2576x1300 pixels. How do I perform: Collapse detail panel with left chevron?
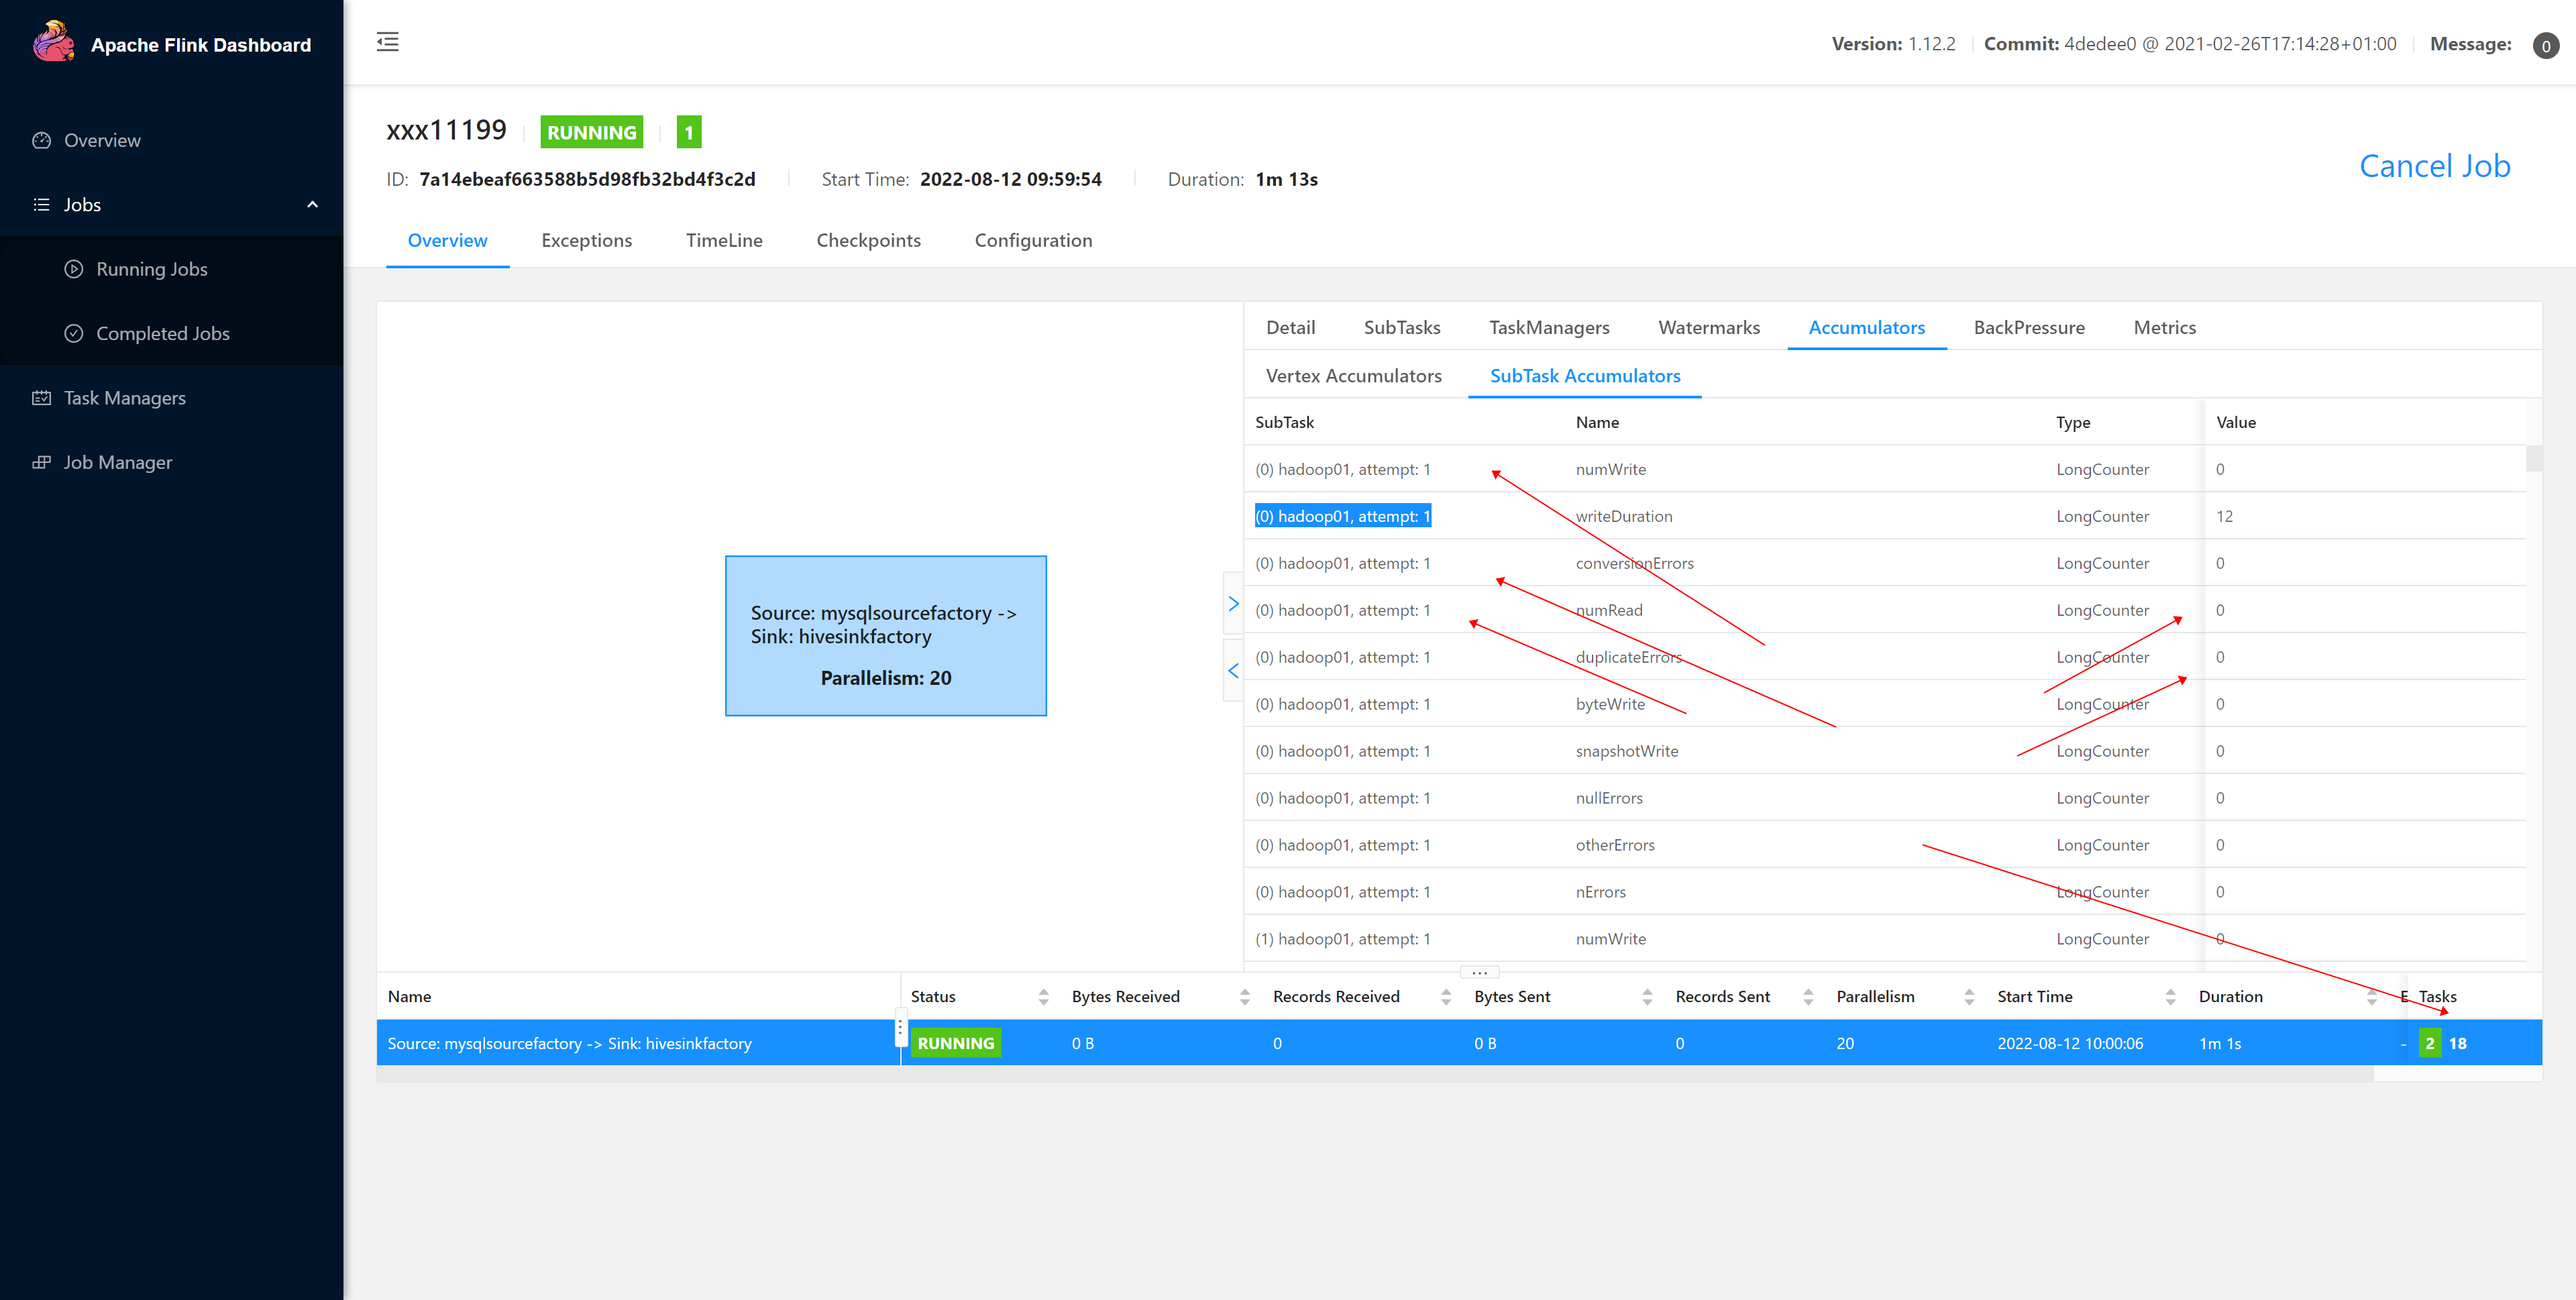[x=1233, y=671]
